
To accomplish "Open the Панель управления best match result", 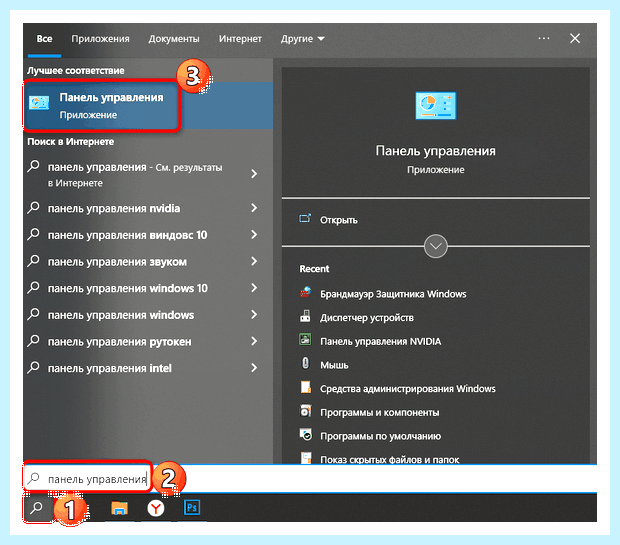I will [148, 106].
